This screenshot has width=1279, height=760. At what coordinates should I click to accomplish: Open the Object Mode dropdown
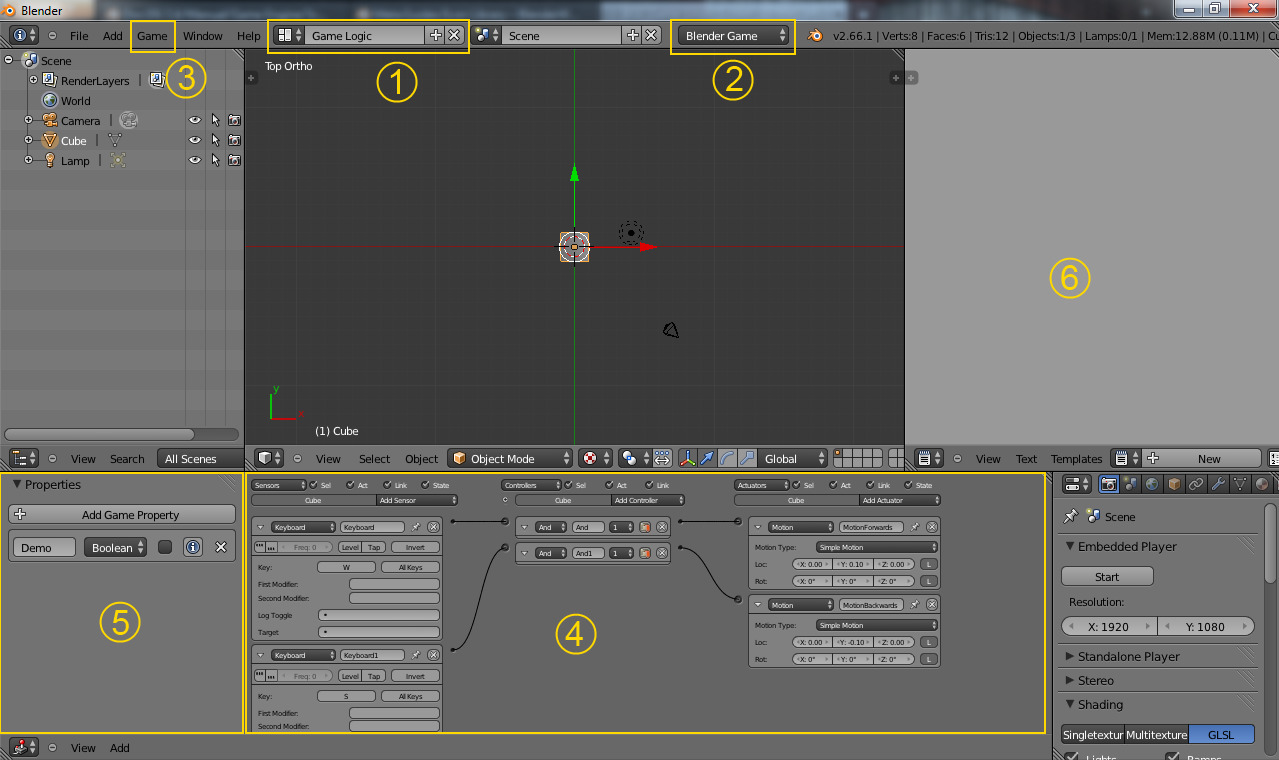[x=510, y=458]
